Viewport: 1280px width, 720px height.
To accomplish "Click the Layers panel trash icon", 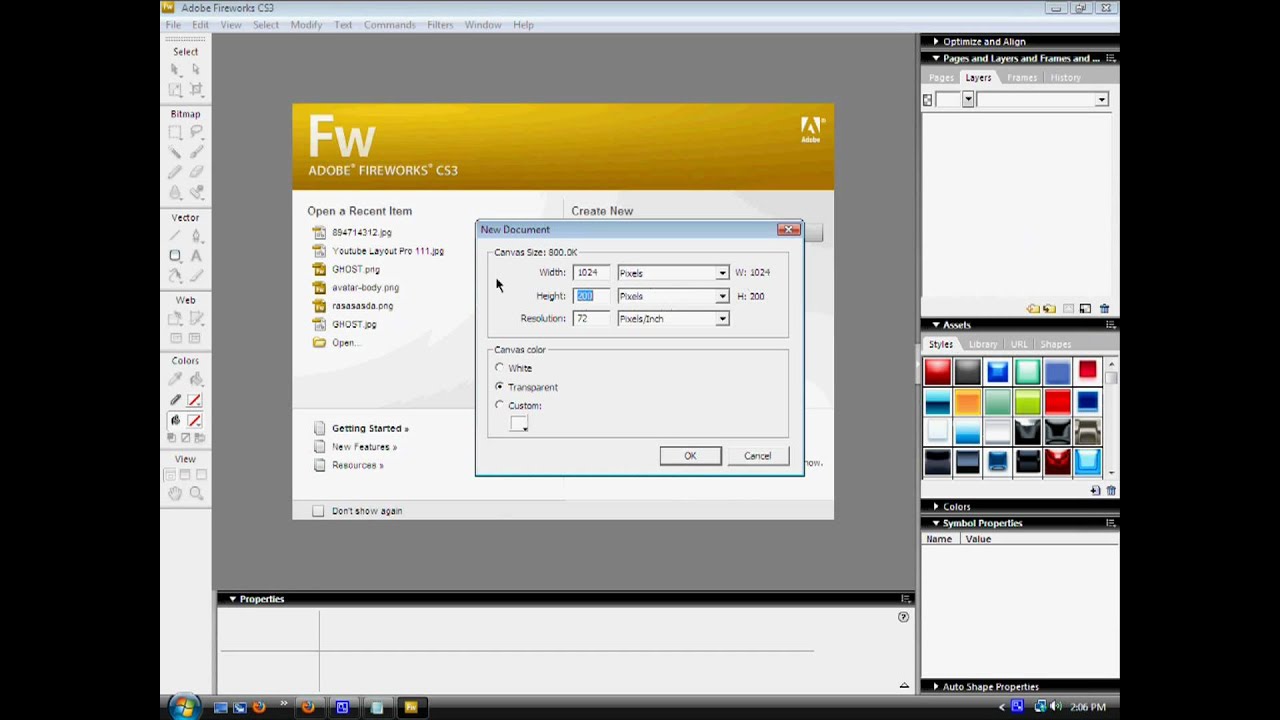I will (x=1104, y=309).
